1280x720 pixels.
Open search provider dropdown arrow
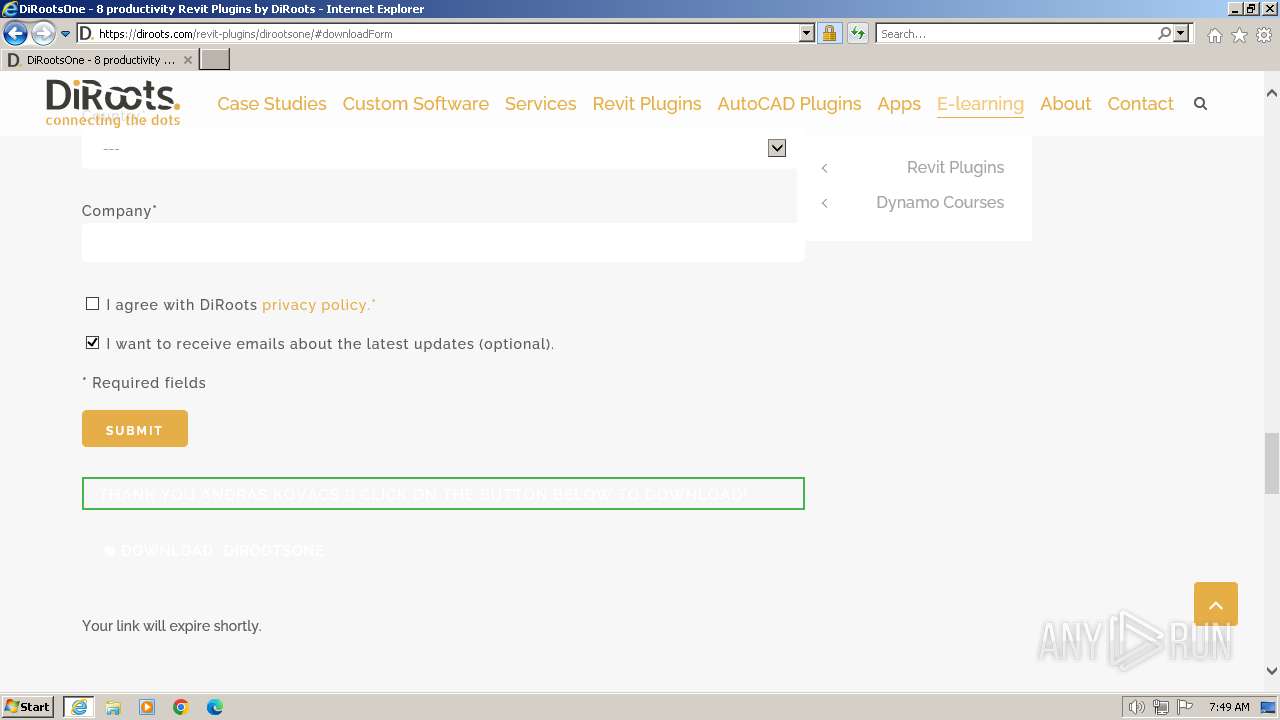point(1181,34)
